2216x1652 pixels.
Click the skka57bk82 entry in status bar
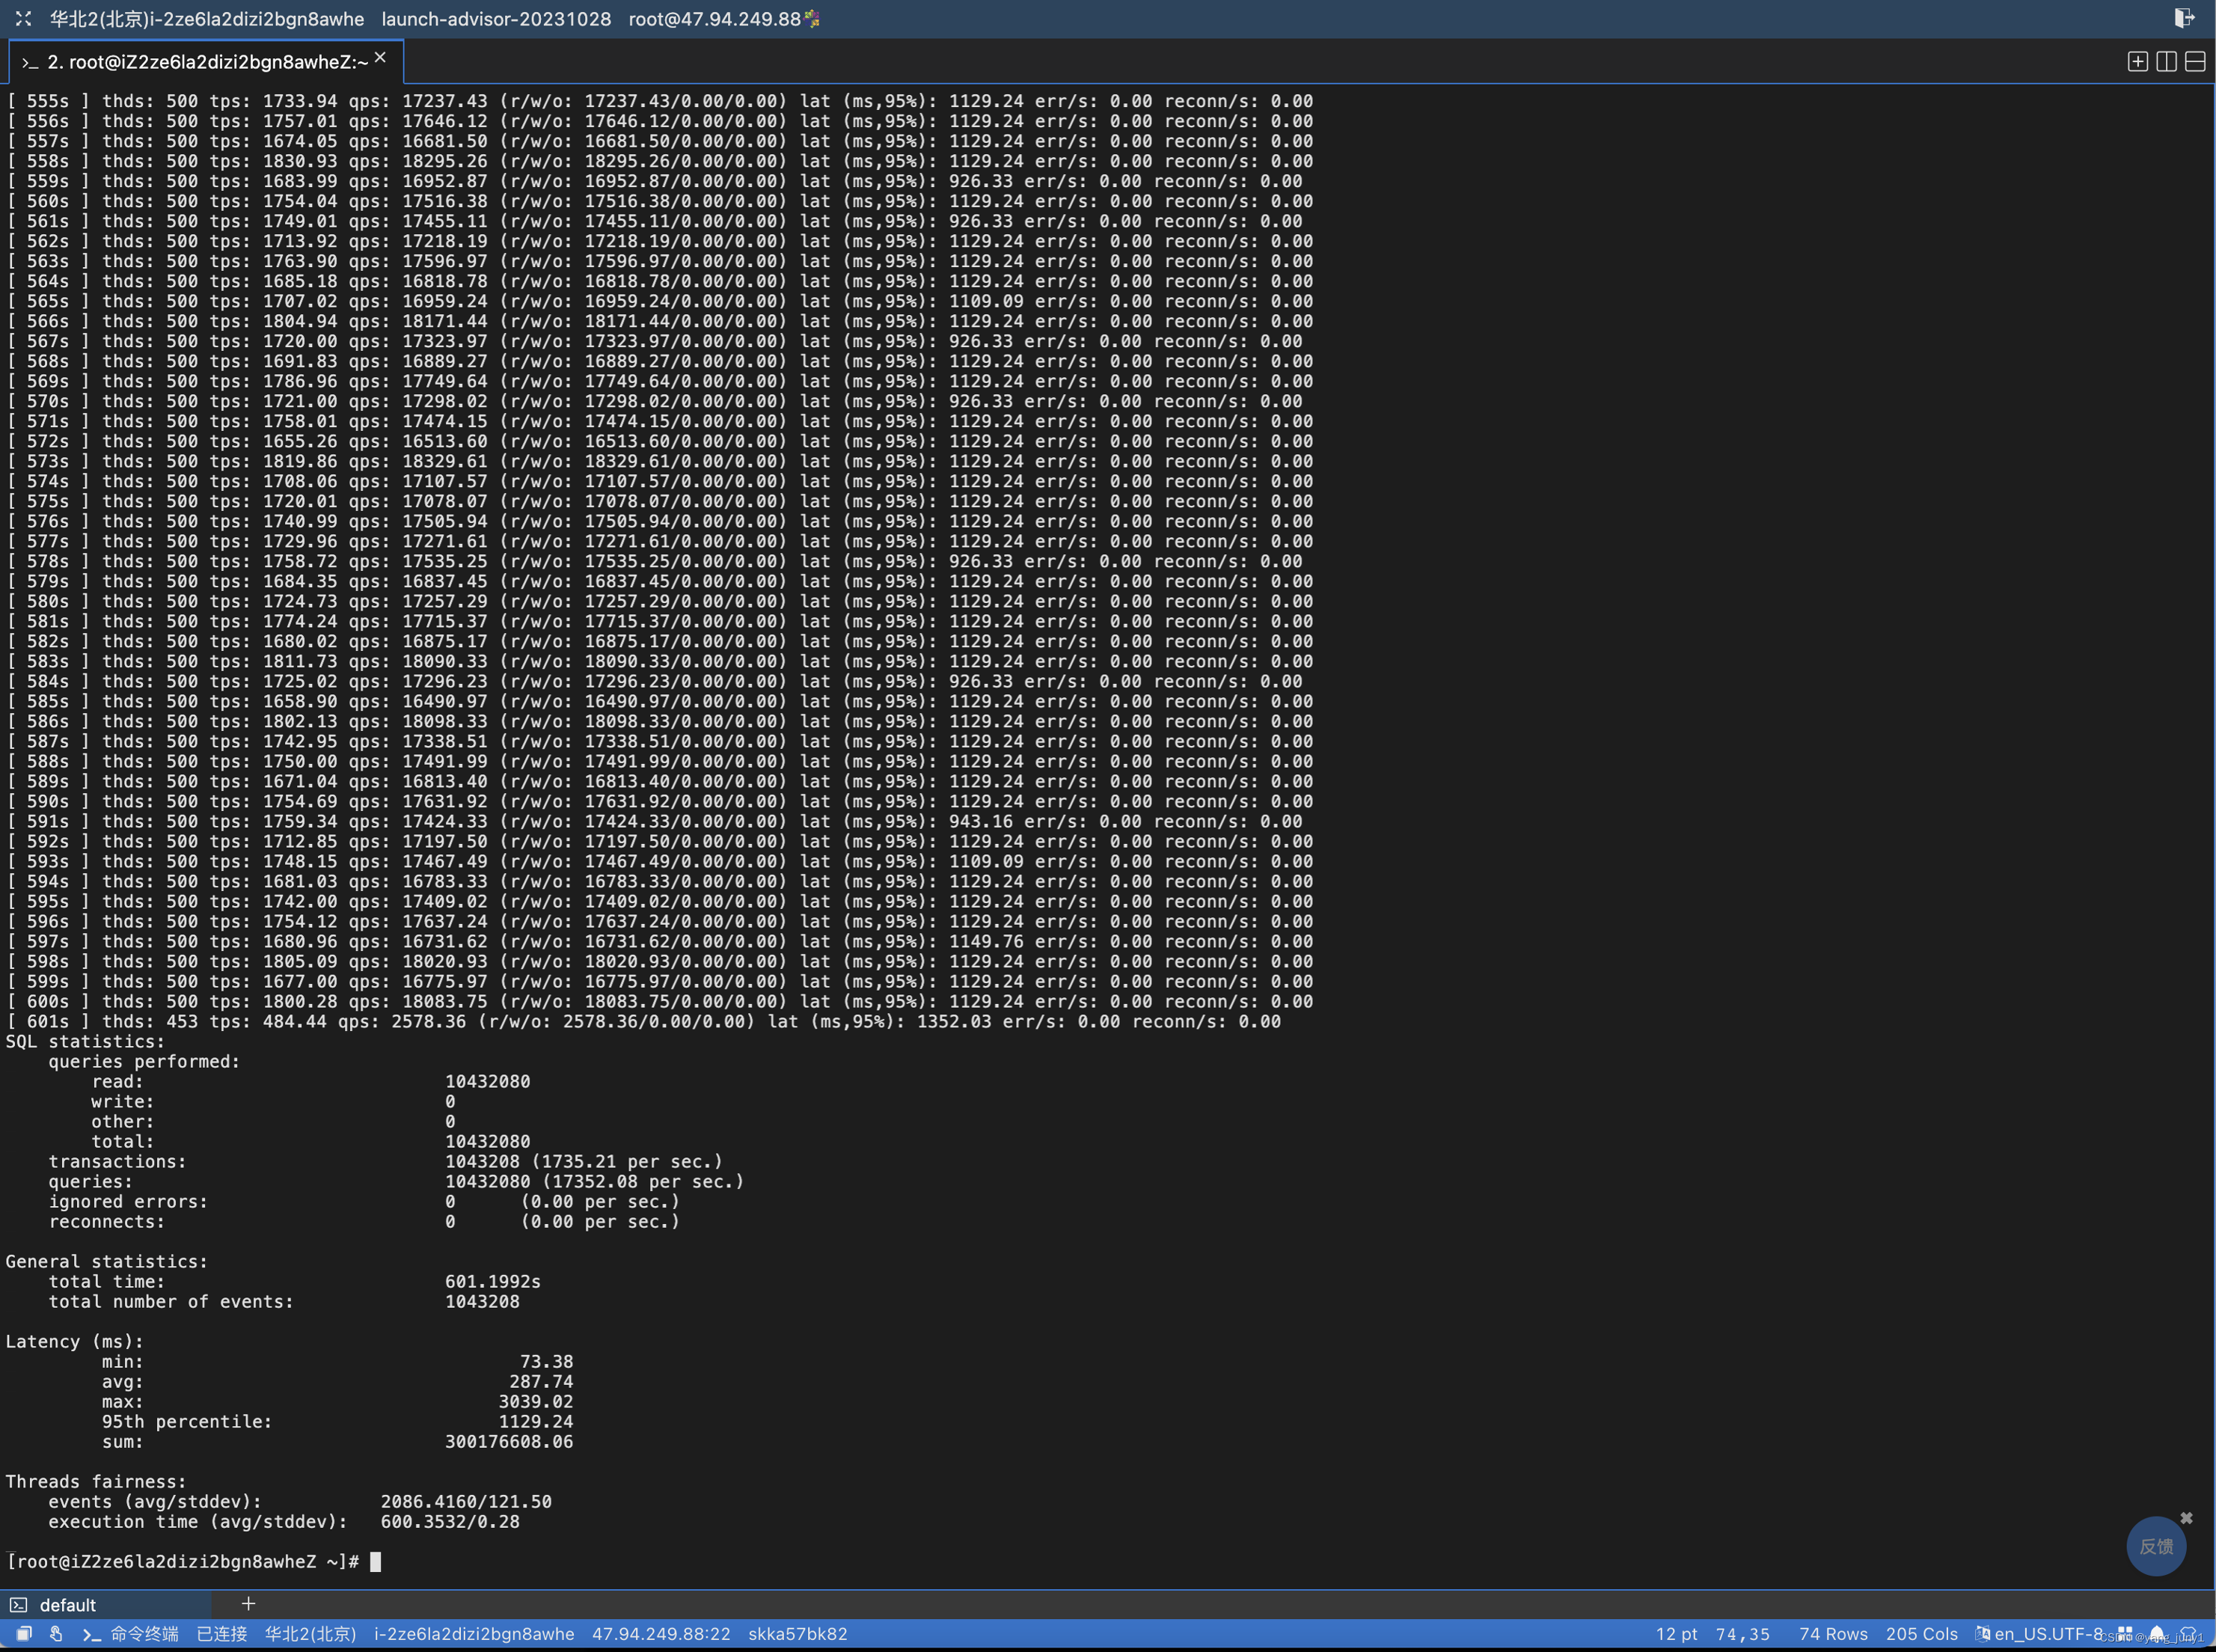(x=798, y=1633)
